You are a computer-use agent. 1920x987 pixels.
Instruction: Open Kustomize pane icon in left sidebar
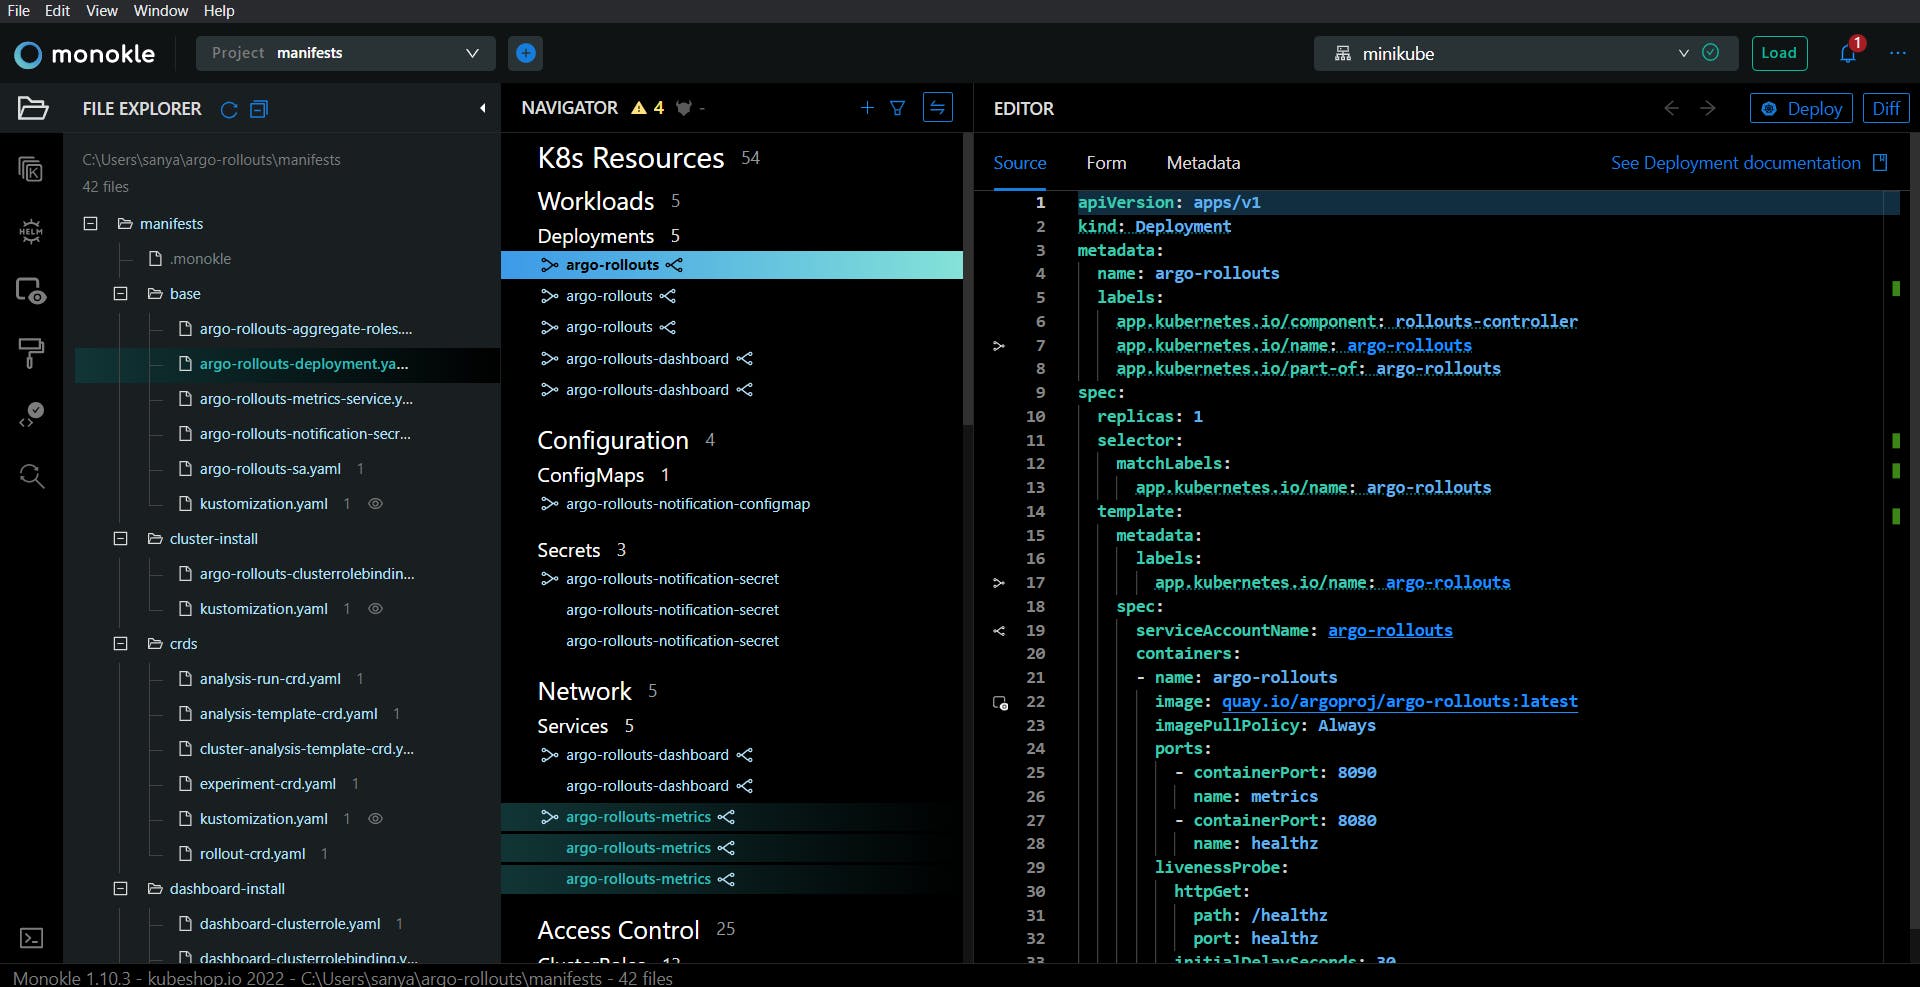coord(31,170)
